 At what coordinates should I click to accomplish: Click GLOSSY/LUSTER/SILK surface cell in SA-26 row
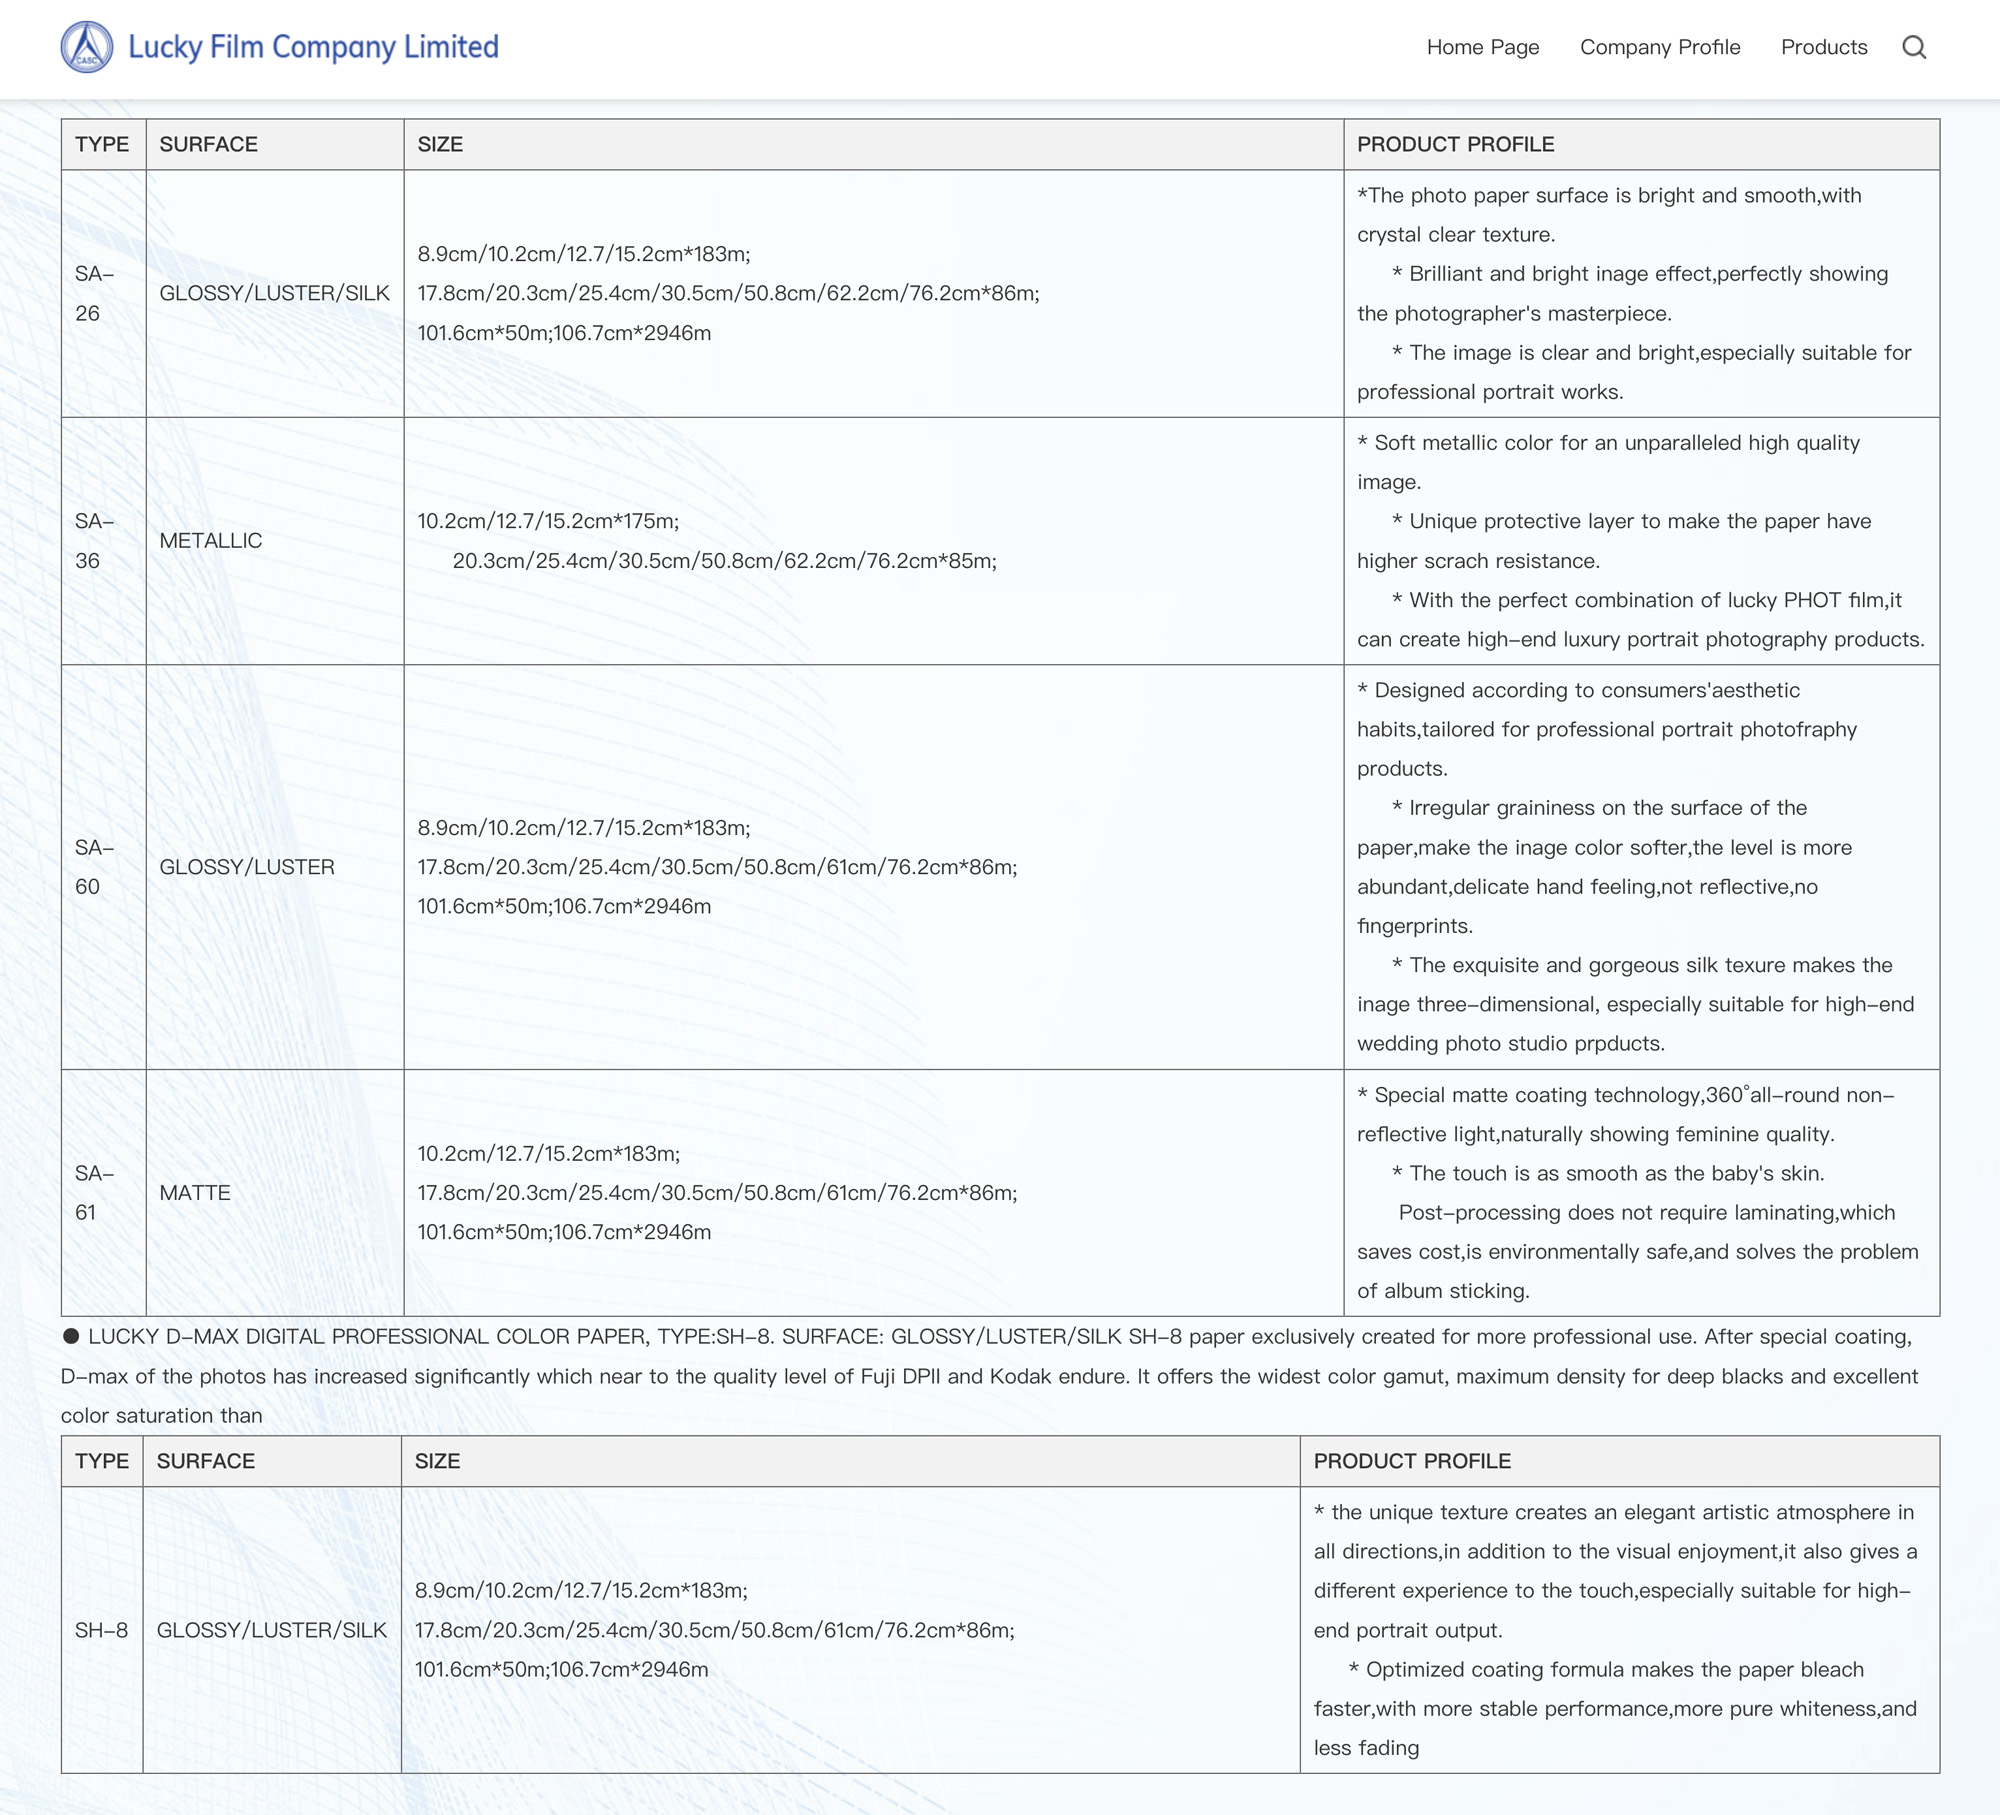[275, 293]
